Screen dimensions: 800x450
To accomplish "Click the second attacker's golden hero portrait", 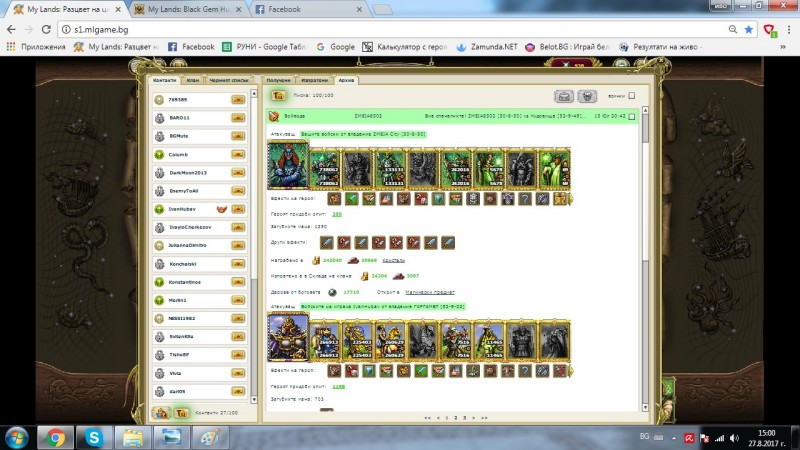I will 288,339.
